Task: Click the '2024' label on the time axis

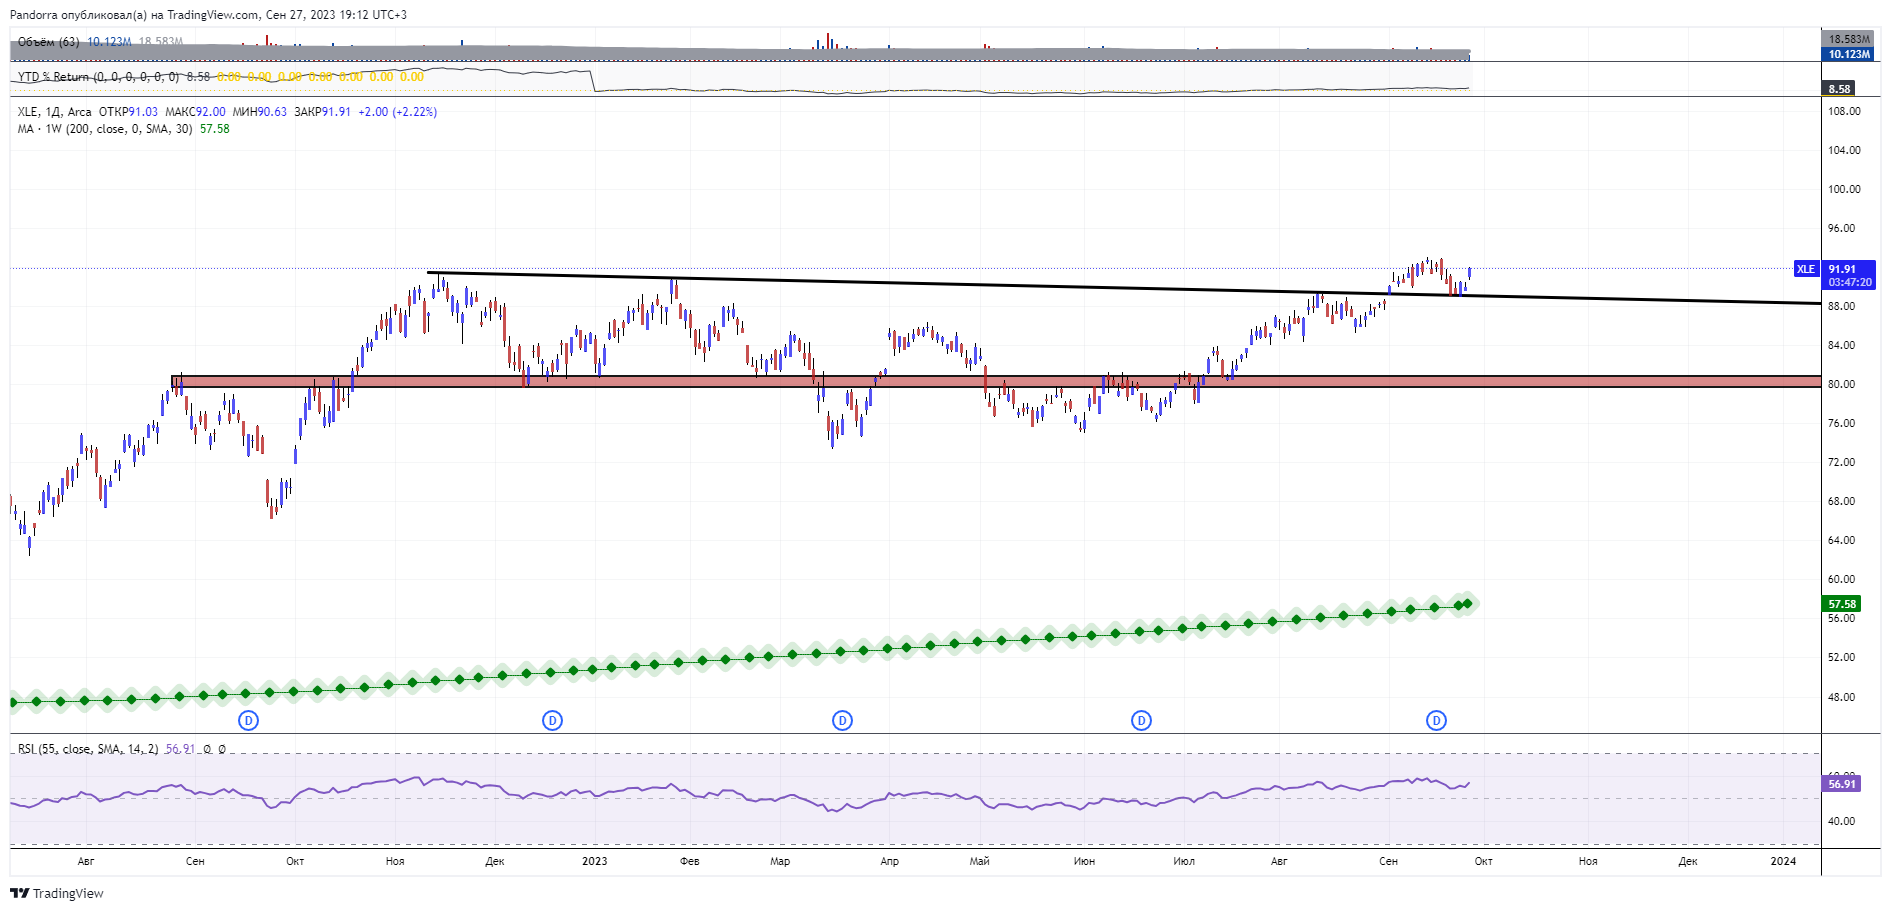Action: (1783, 861)
